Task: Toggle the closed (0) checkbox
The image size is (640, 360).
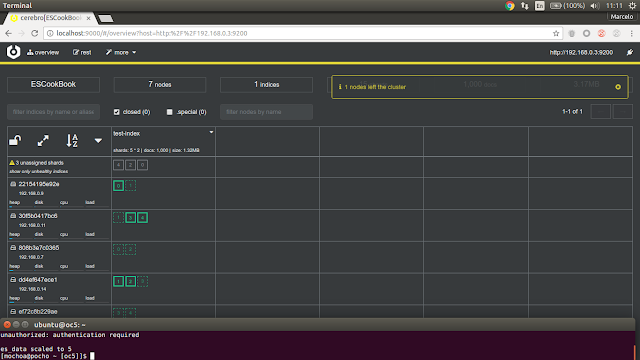Action: click(x=117, y=112)
